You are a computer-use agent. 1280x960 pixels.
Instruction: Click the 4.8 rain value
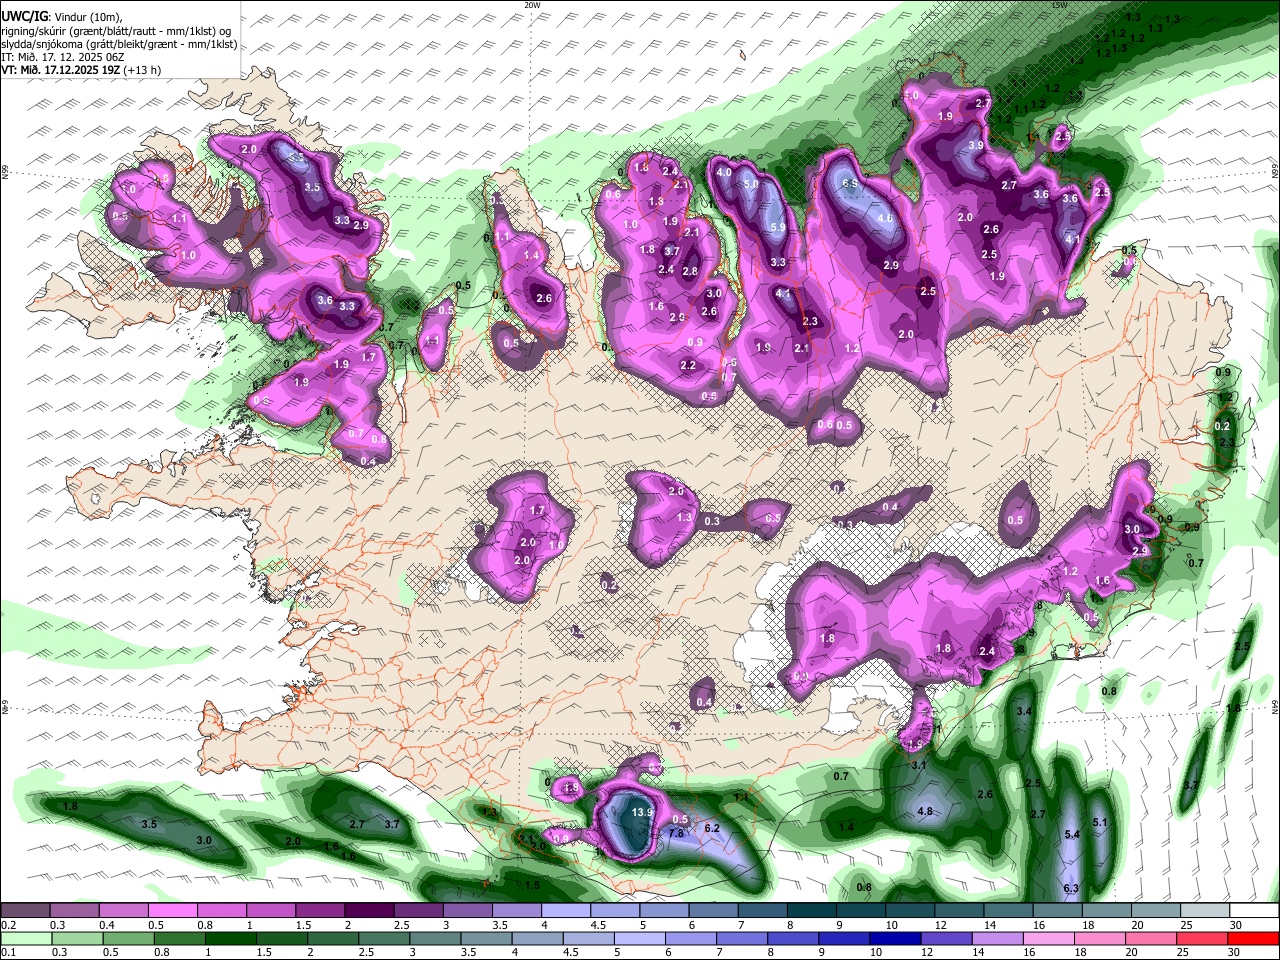pyautogui.click(x=925, y=812)
